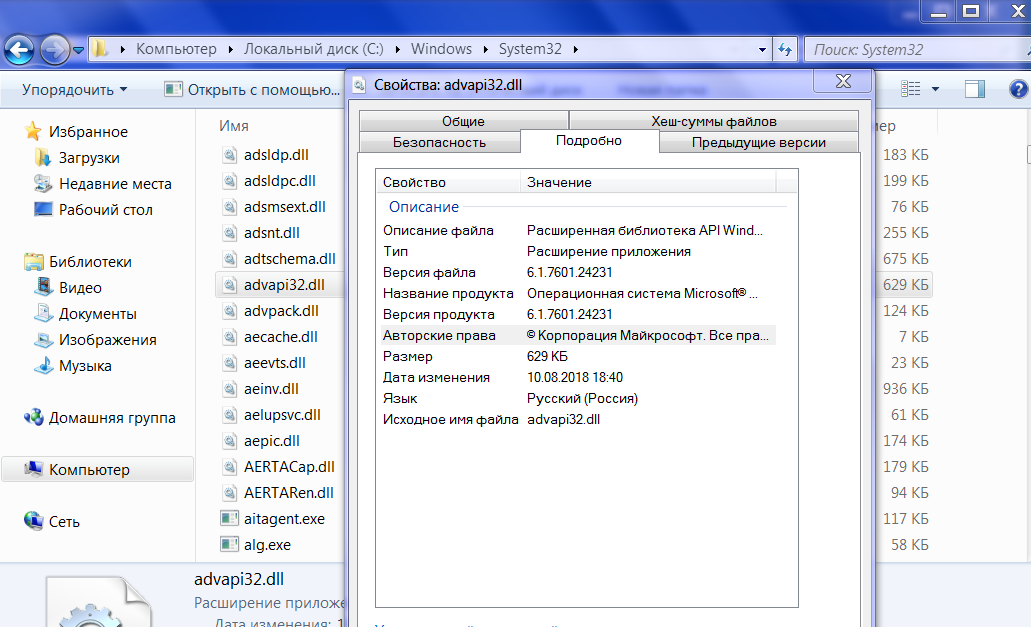This screenshot has width=1031, height=627.
Task: Click the Forward navigation arrow button
Action: click(55, 48)
